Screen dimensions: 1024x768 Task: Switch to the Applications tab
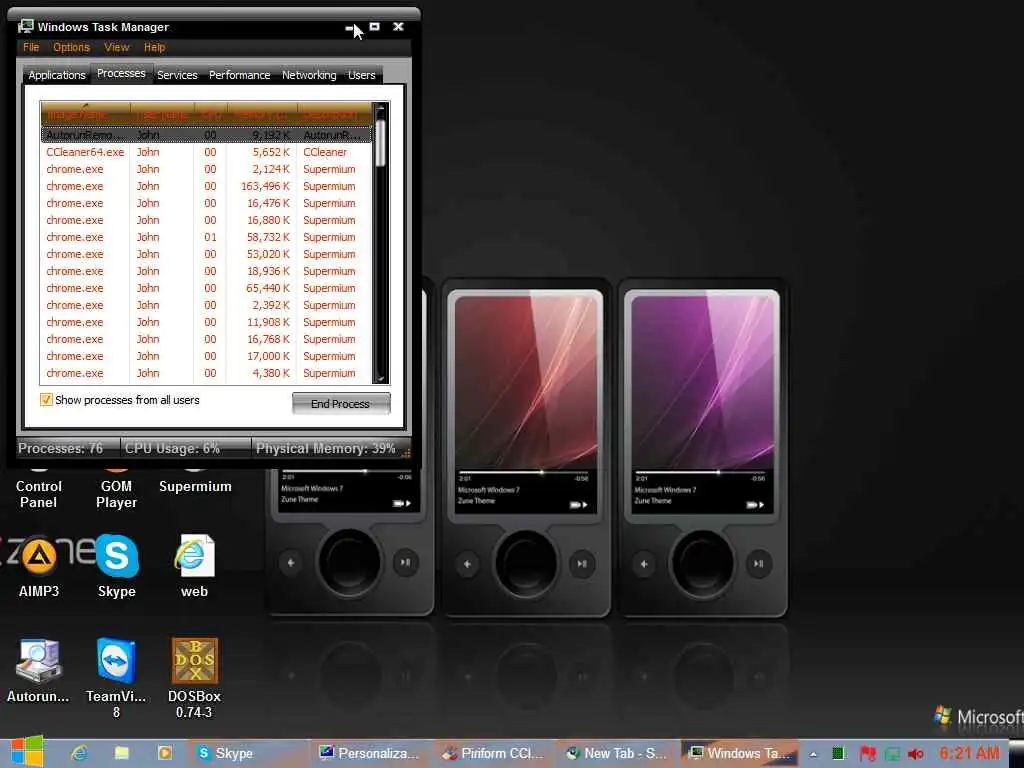click(x=57, y=75)
